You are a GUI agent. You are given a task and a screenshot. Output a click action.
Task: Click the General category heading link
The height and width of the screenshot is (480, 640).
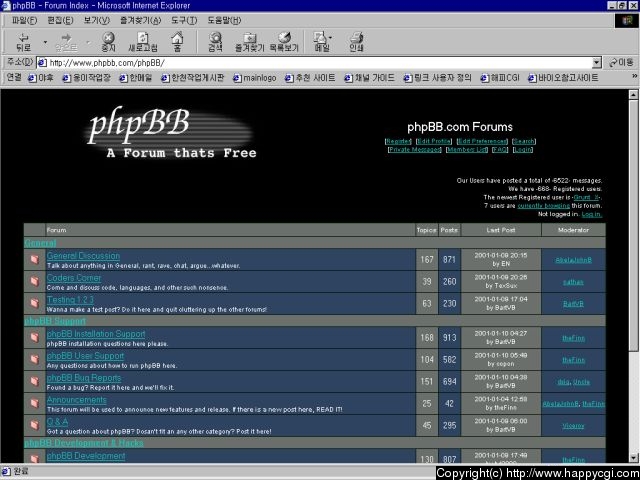coord(40,243)
